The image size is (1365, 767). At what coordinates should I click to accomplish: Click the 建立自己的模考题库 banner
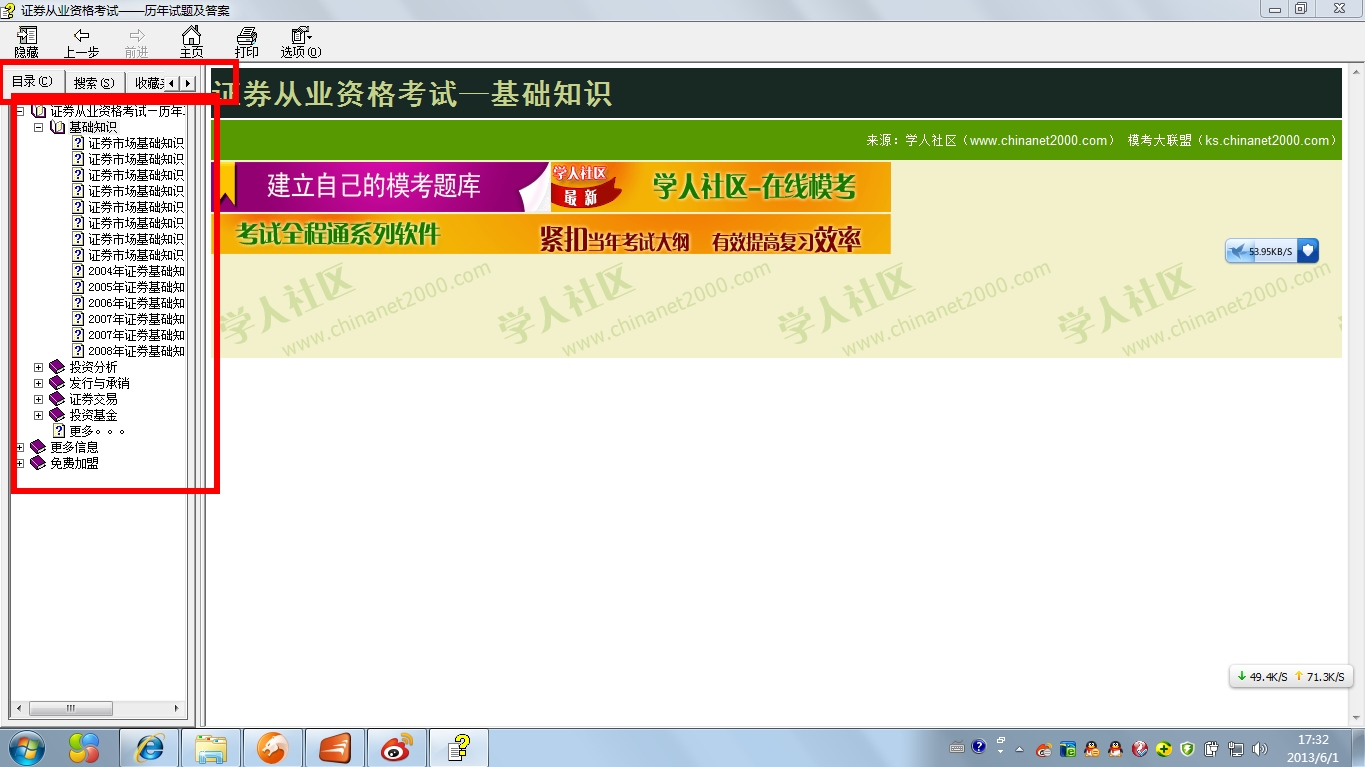pos(382,187)
